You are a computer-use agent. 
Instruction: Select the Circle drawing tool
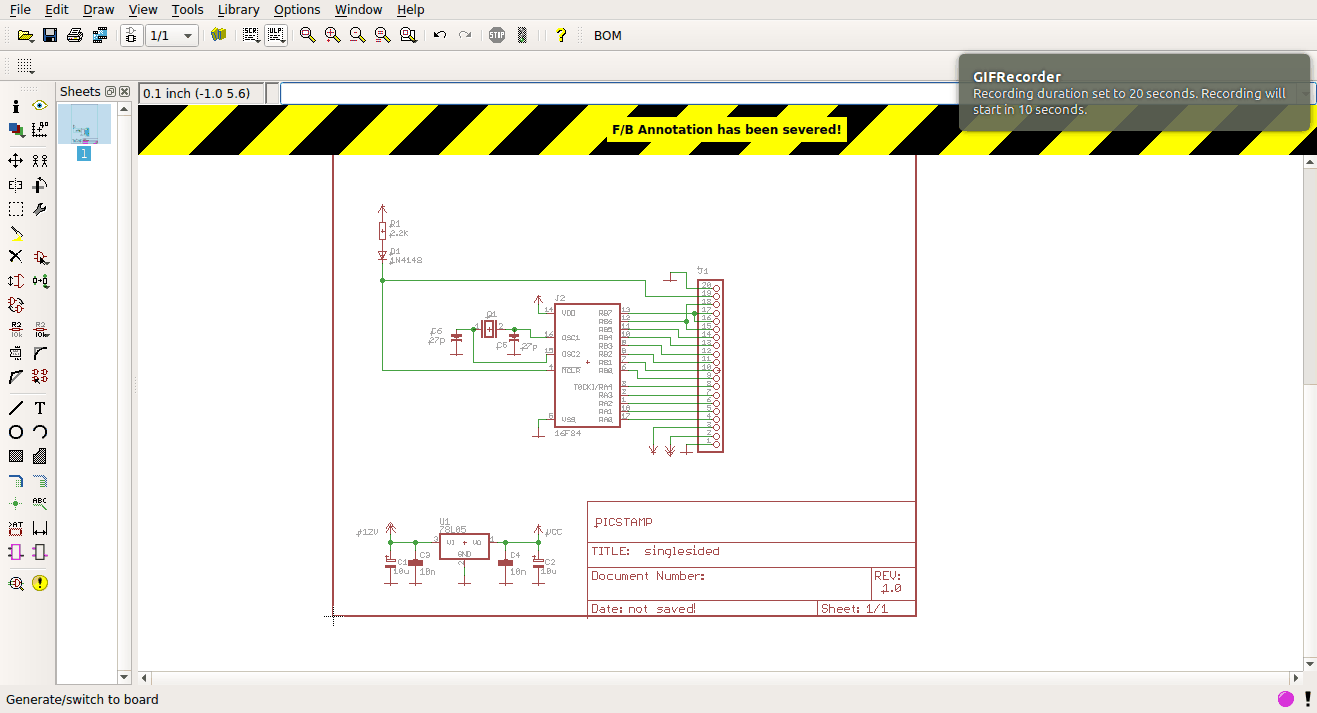click(x=16, y=432)
